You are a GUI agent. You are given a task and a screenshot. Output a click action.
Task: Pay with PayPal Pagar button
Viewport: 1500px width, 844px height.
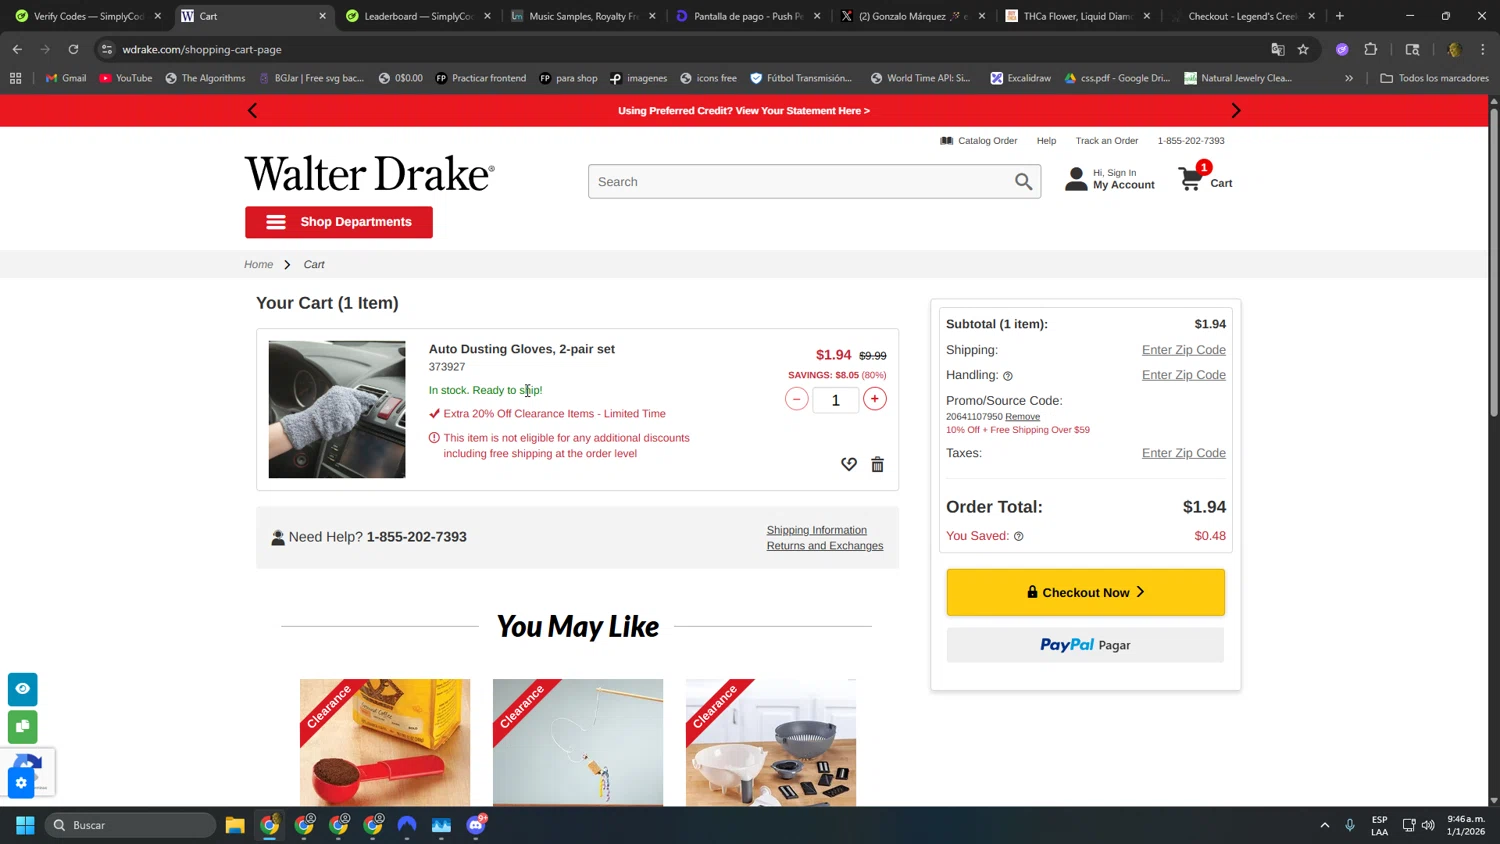[x=1085, y=645]
